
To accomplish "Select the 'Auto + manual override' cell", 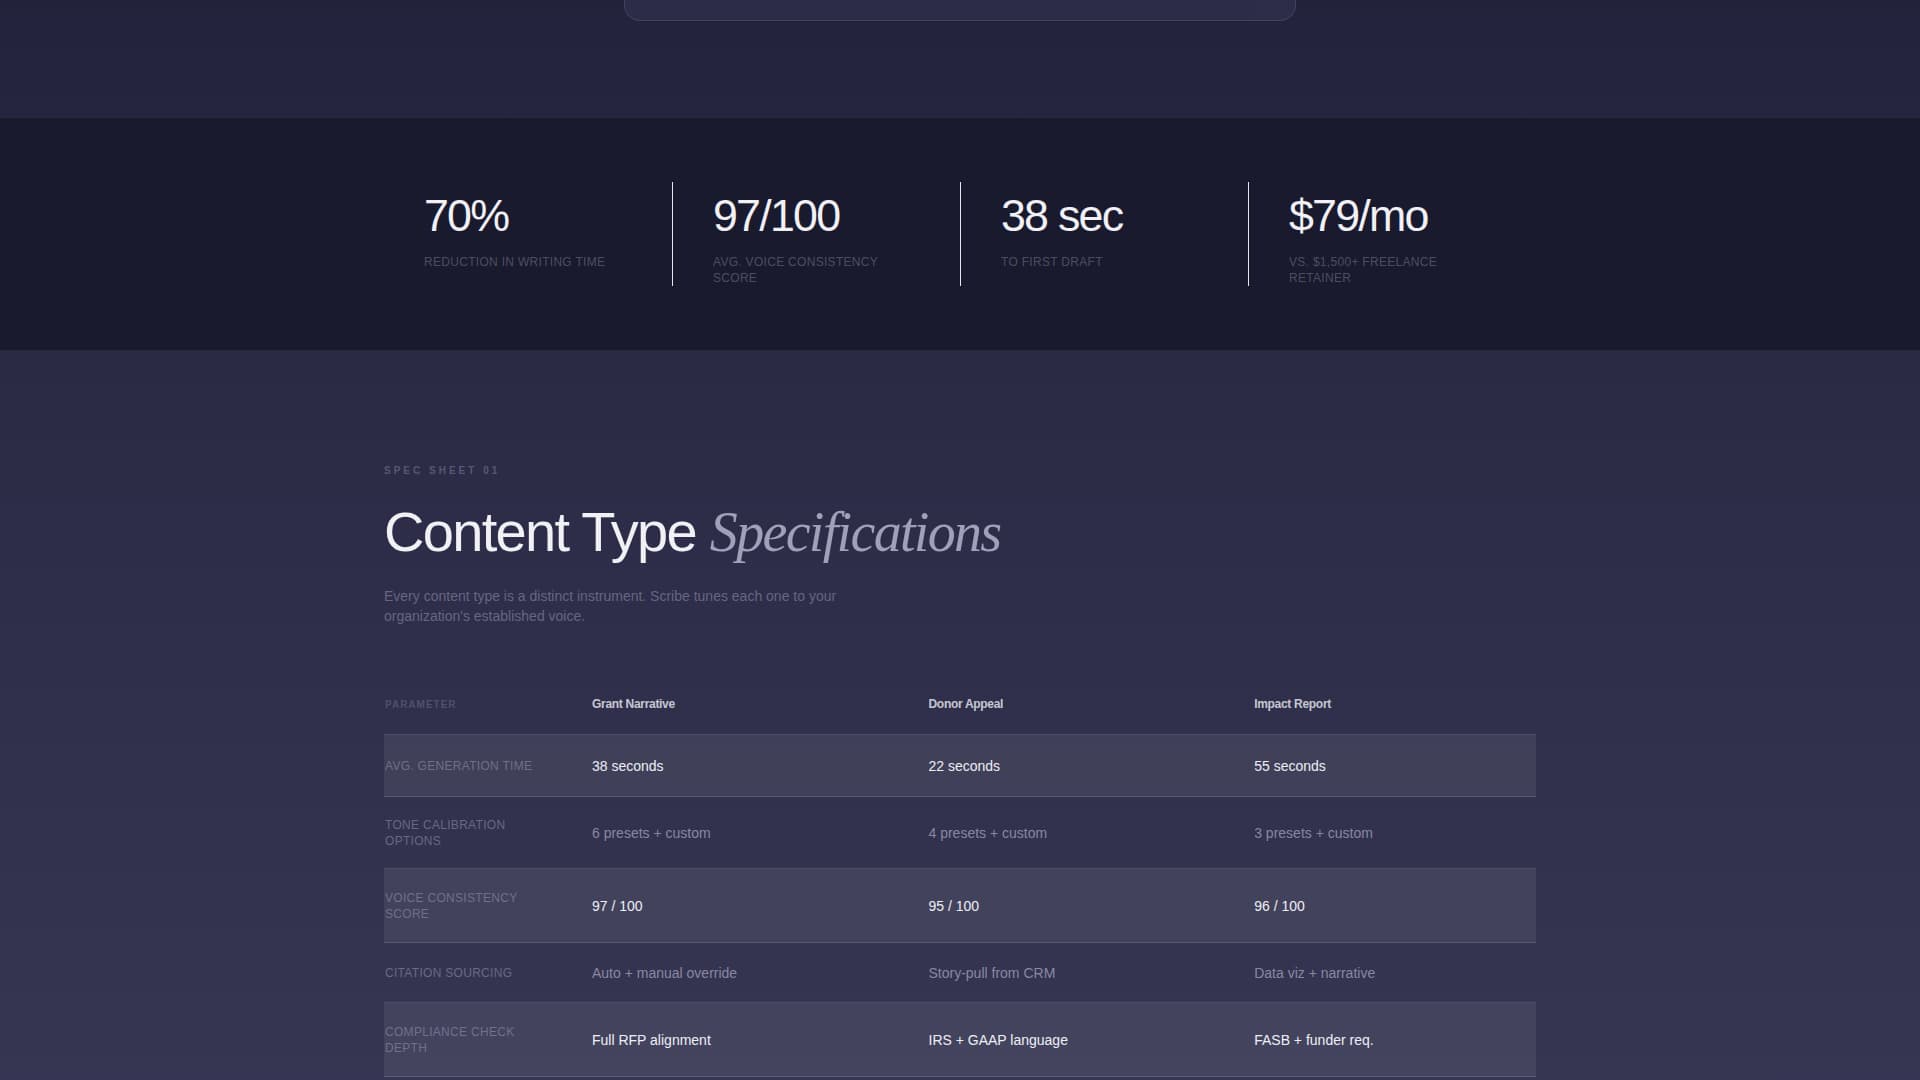I will [x=664, y=973].
